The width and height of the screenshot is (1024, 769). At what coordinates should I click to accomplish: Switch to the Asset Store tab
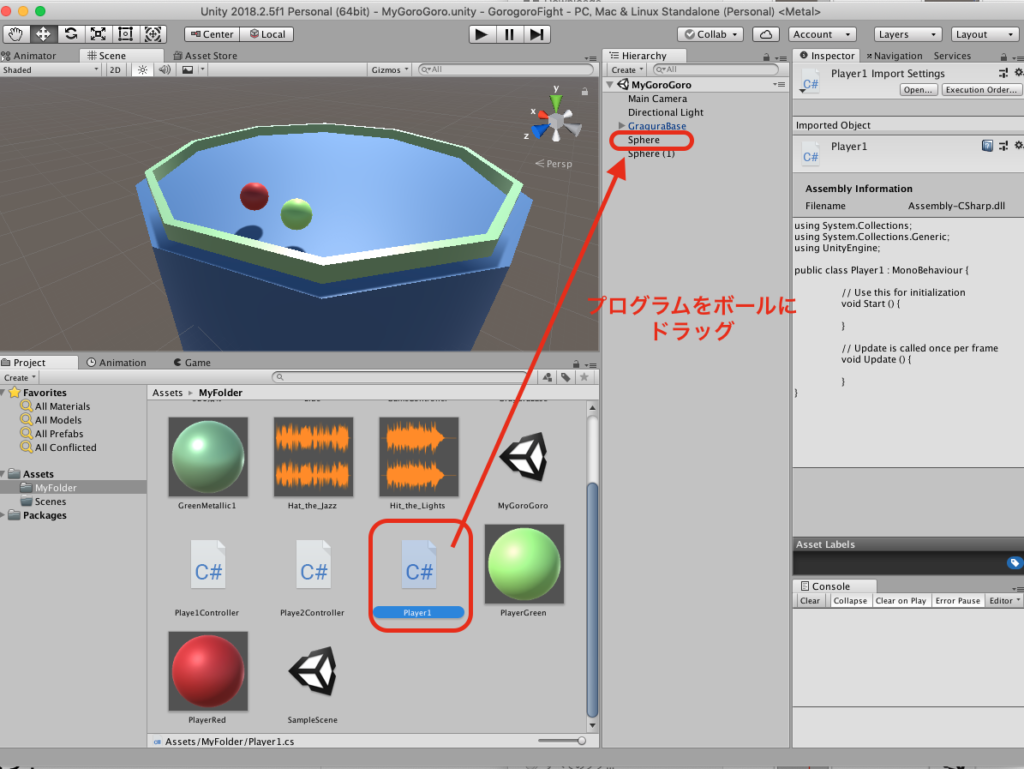point(210,56)
